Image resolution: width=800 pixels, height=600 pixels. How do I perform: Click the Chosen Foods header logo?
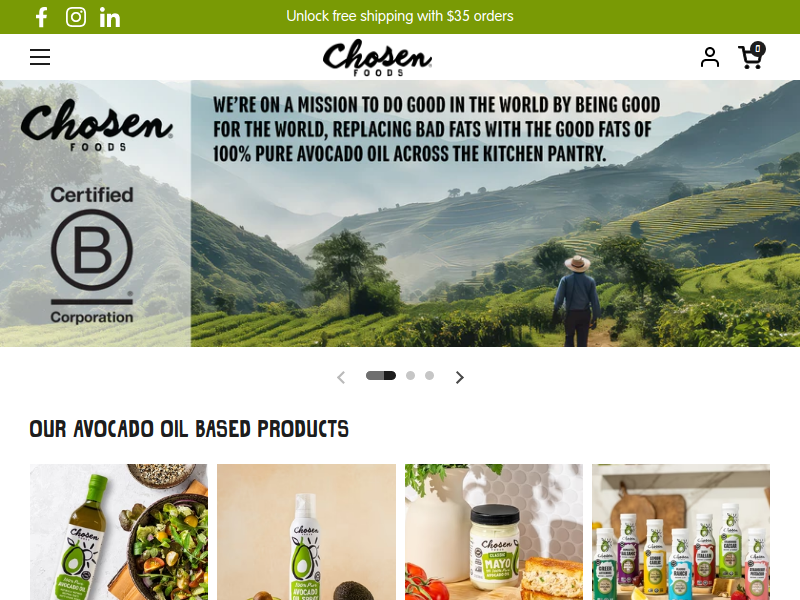[x=378, y=58]
